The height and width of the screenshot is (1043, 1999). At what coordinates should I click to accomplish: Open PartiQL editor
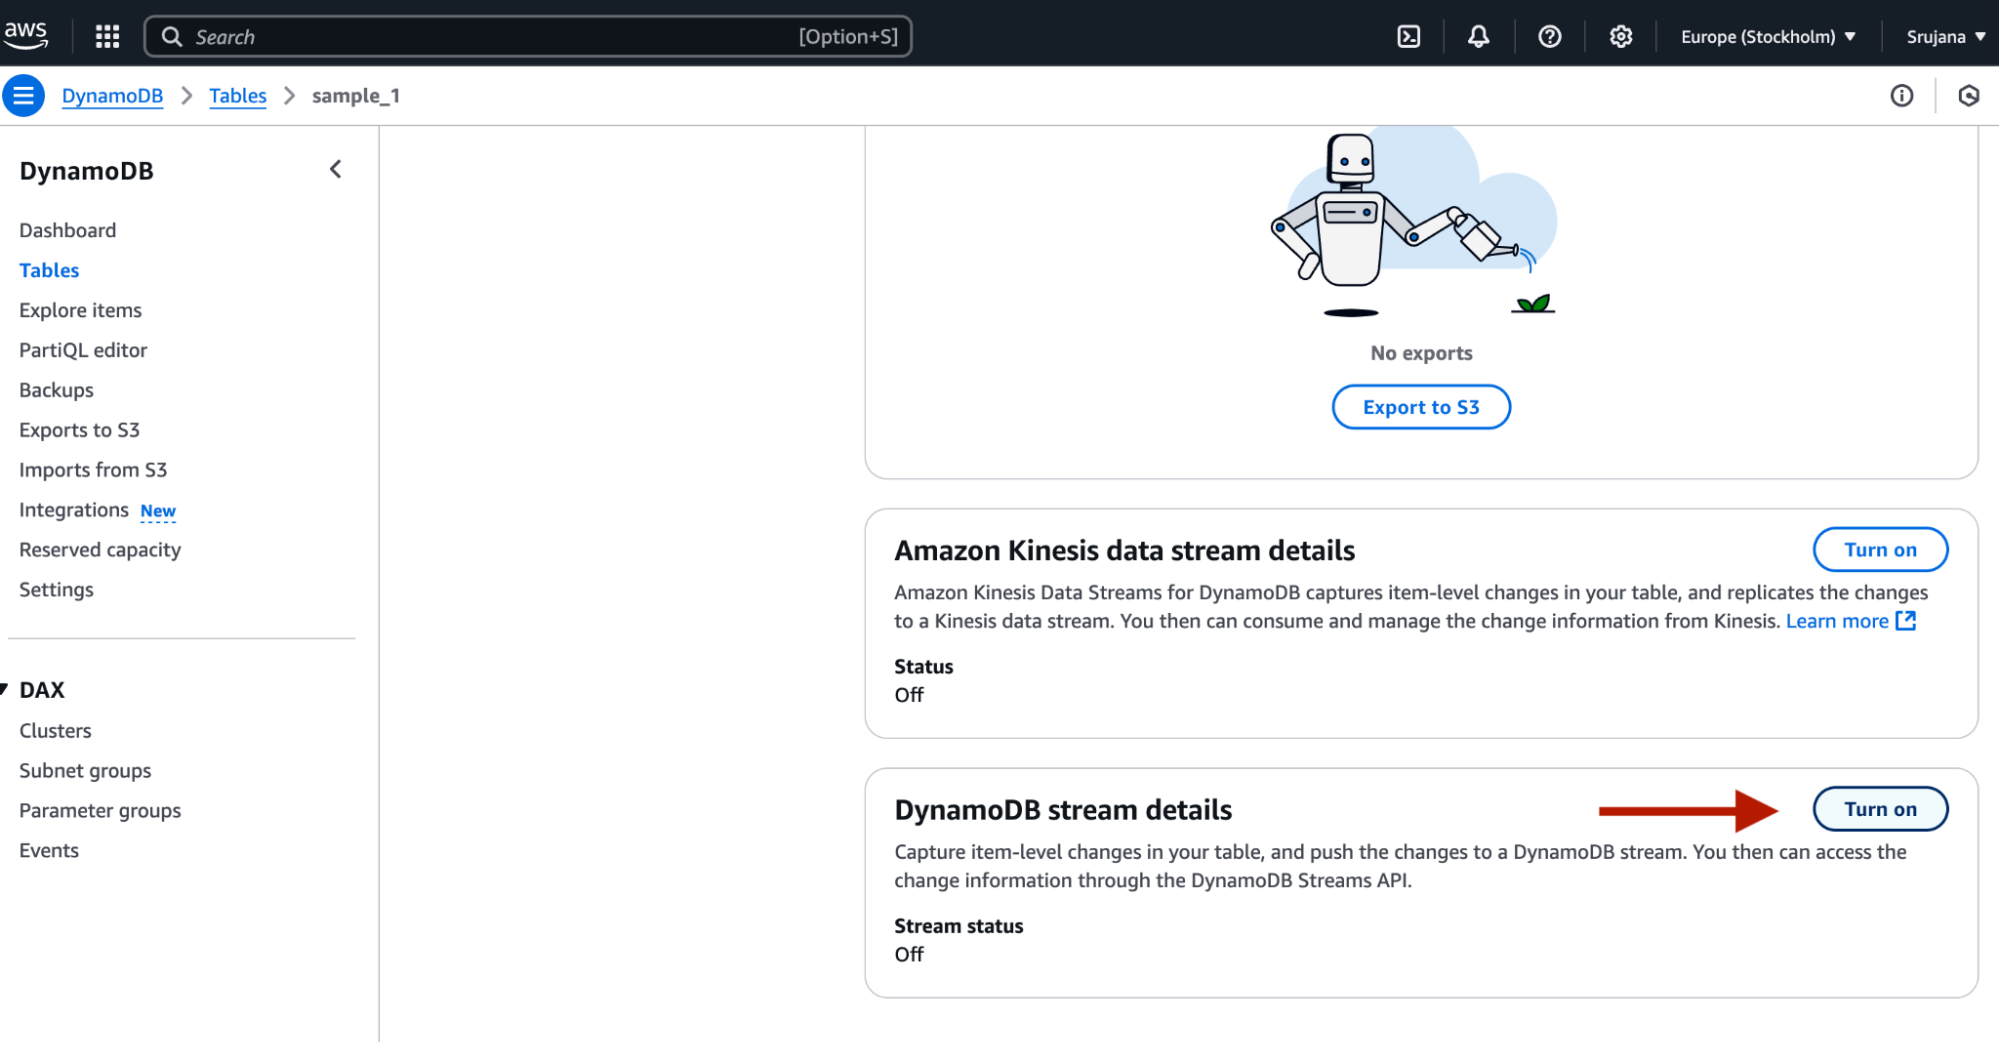(83, 350)
